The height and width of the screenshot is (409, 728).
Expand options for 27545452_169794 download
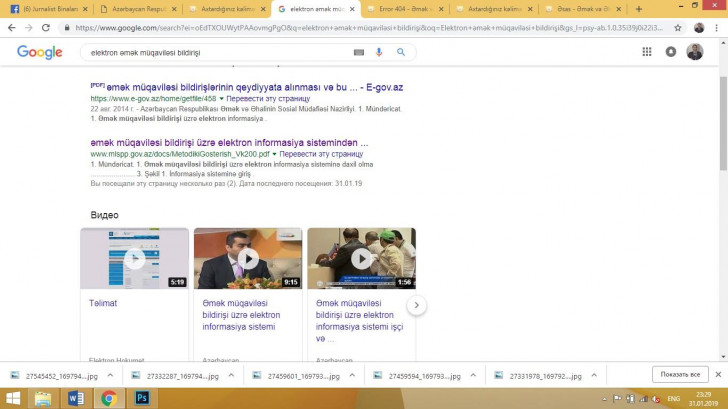tap(110, 375)
